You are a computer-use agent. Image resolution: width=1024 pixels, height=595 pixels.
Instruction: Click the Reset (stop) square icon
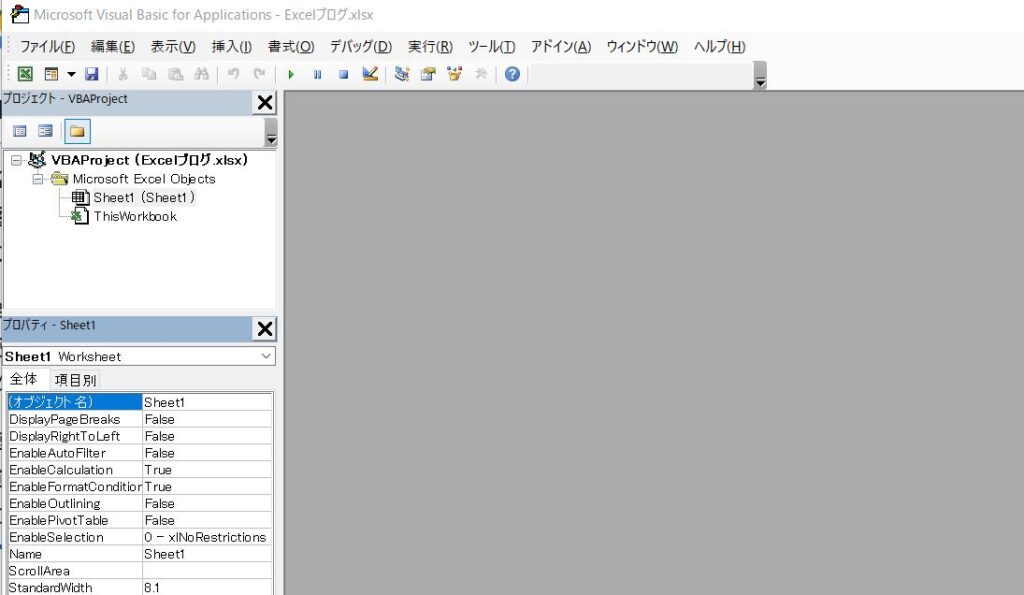(x=343, y=74)
